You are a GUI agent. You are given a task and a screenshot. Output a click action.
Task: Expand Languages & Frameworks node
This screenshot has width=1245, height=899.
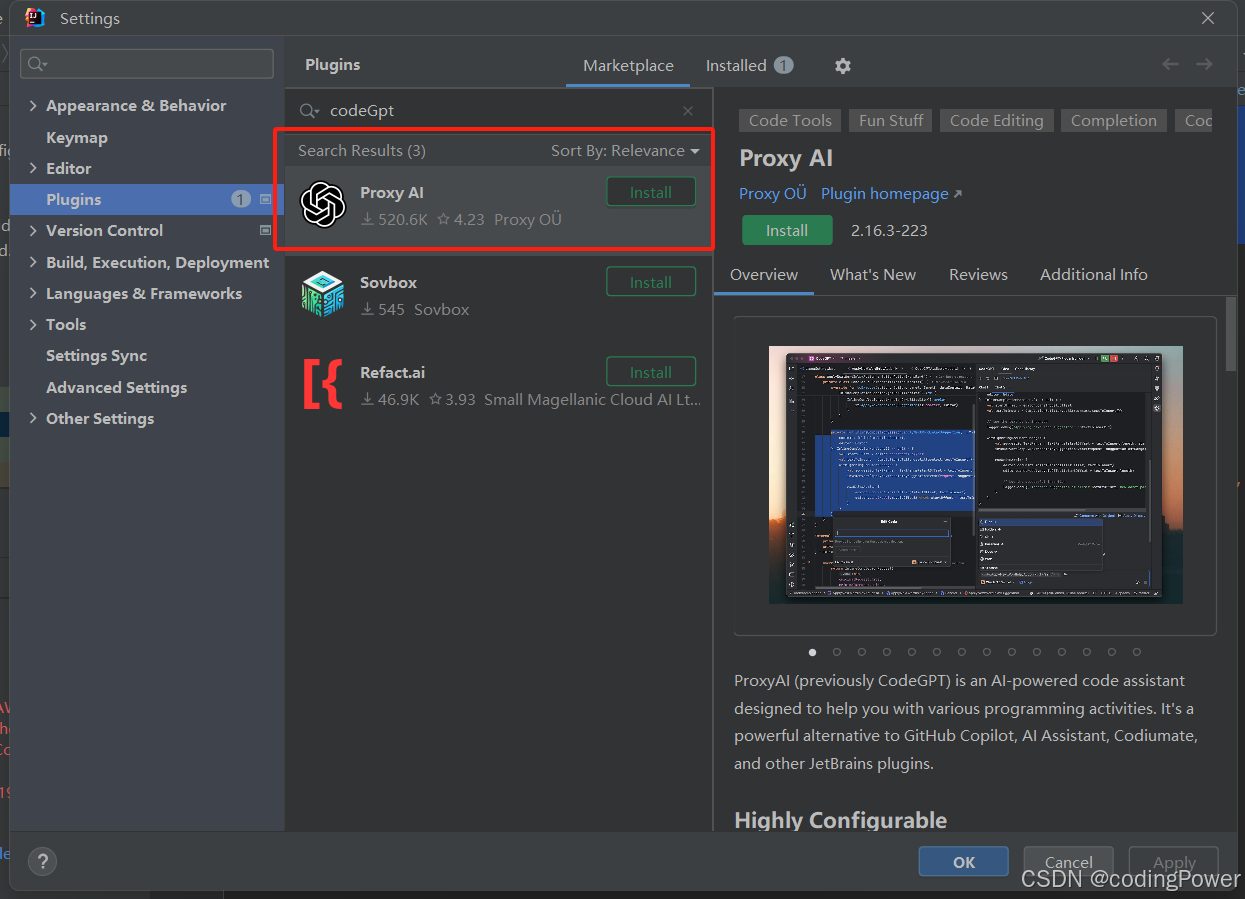point(33,293)
